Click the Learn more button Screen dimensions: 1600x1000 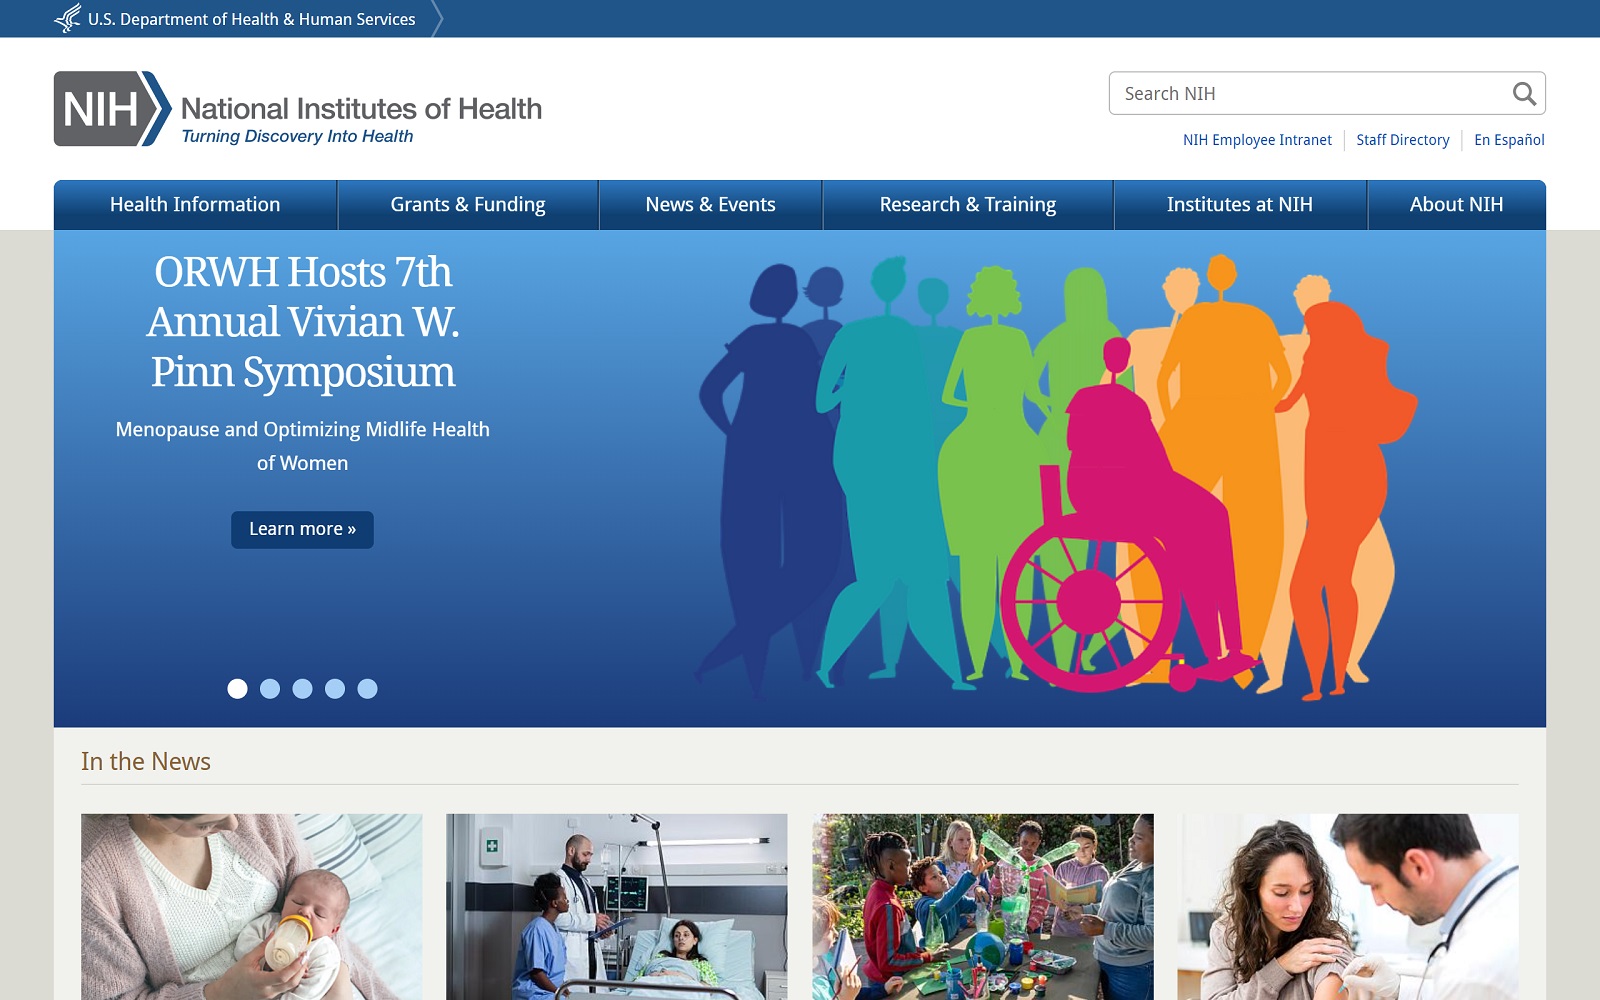302,530
